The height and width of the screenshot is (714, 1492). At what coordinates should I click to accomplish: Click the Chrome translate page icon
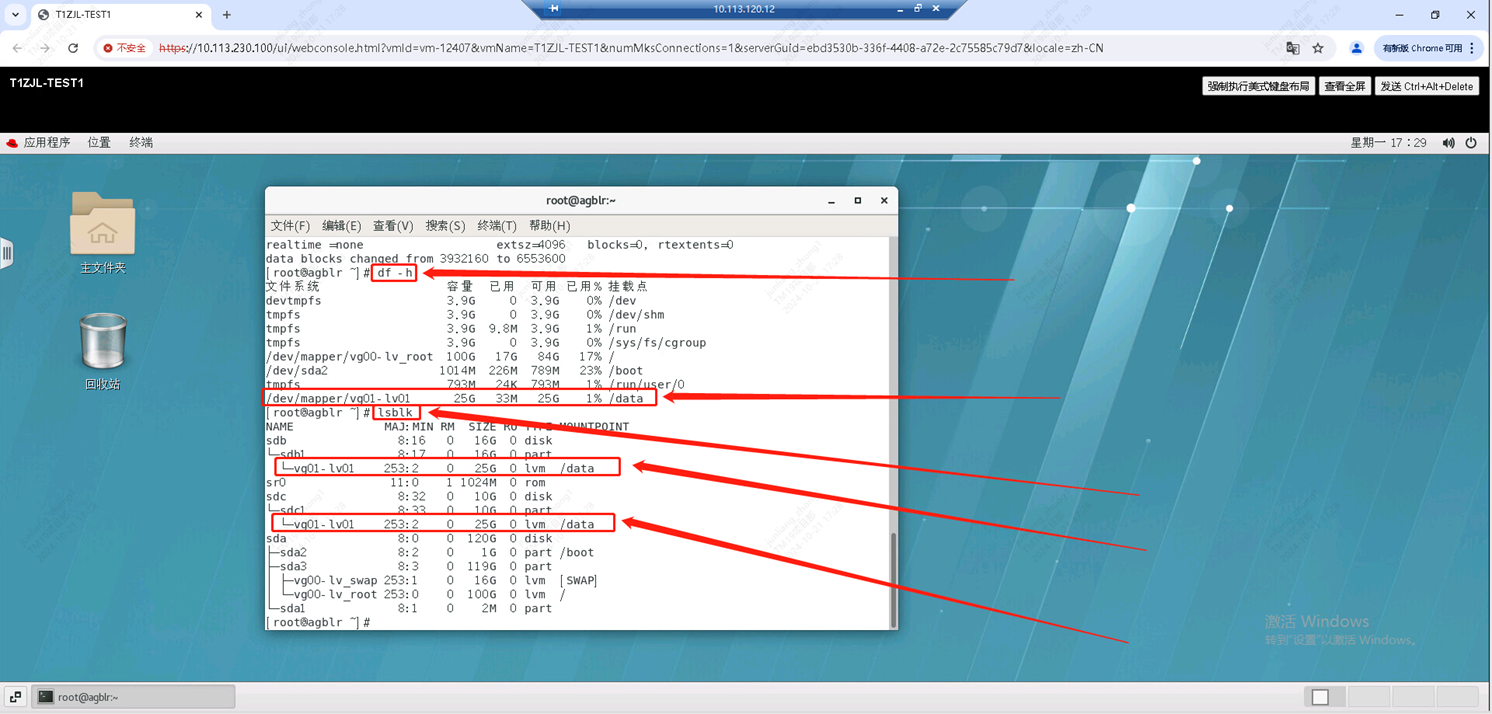pyautogui.click(x=1293, y=48)
